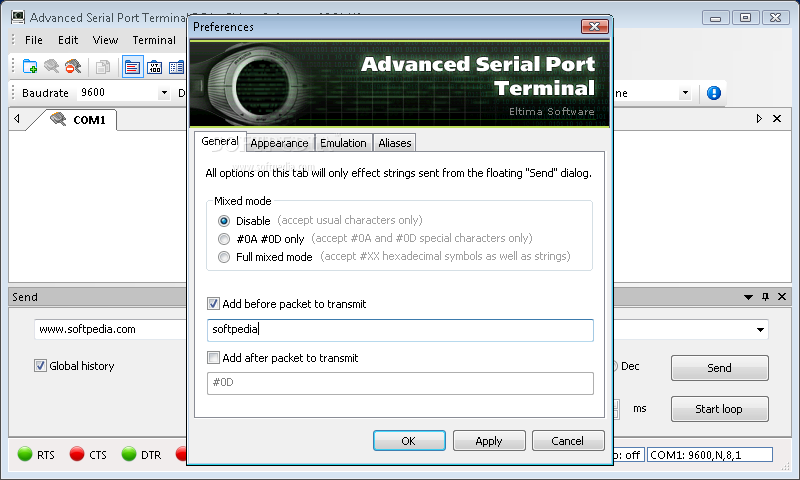The width and height of the screenshot is (800, 480).
Task: Click the Baudrate label in toolbar
Action: point(45,93)
